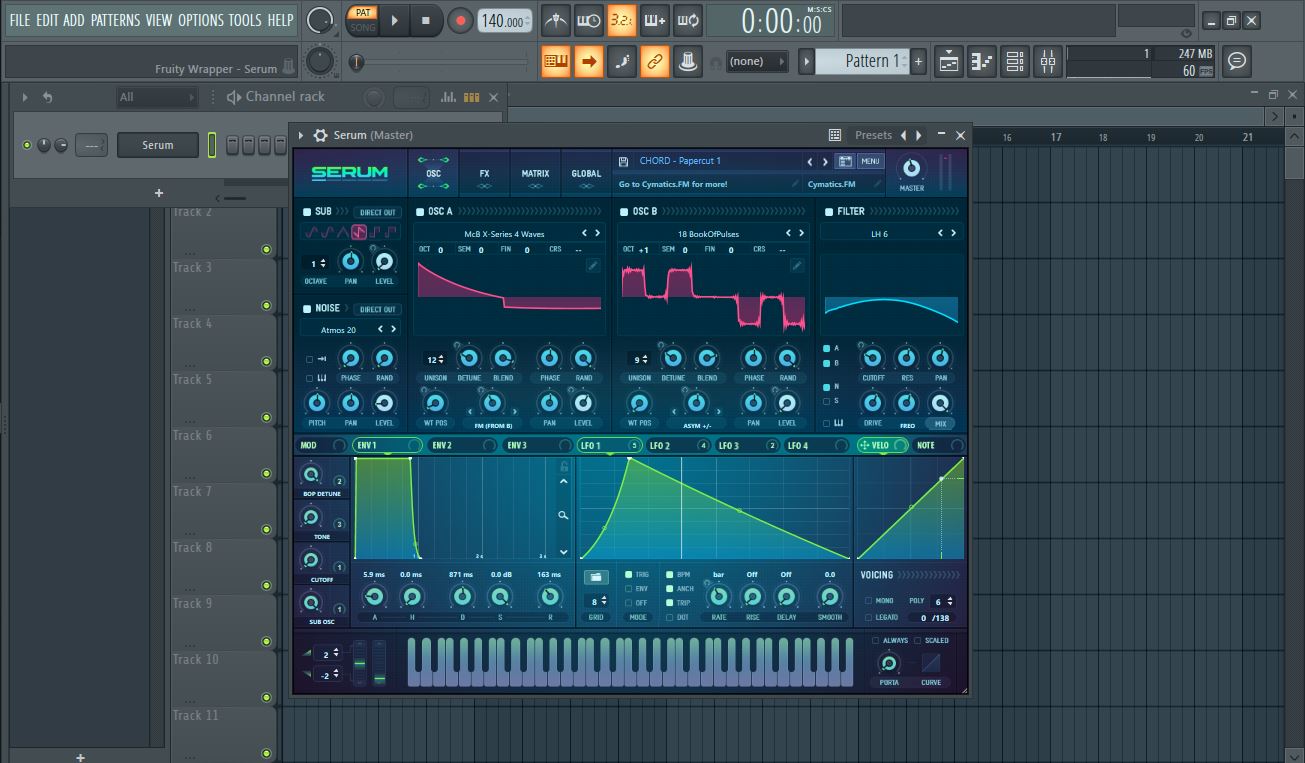The height and width of the screenshot is (763, 1305).
Task: Enable the LEGATO checkbox
Action: pyautogui.click(x=868, y=618)
